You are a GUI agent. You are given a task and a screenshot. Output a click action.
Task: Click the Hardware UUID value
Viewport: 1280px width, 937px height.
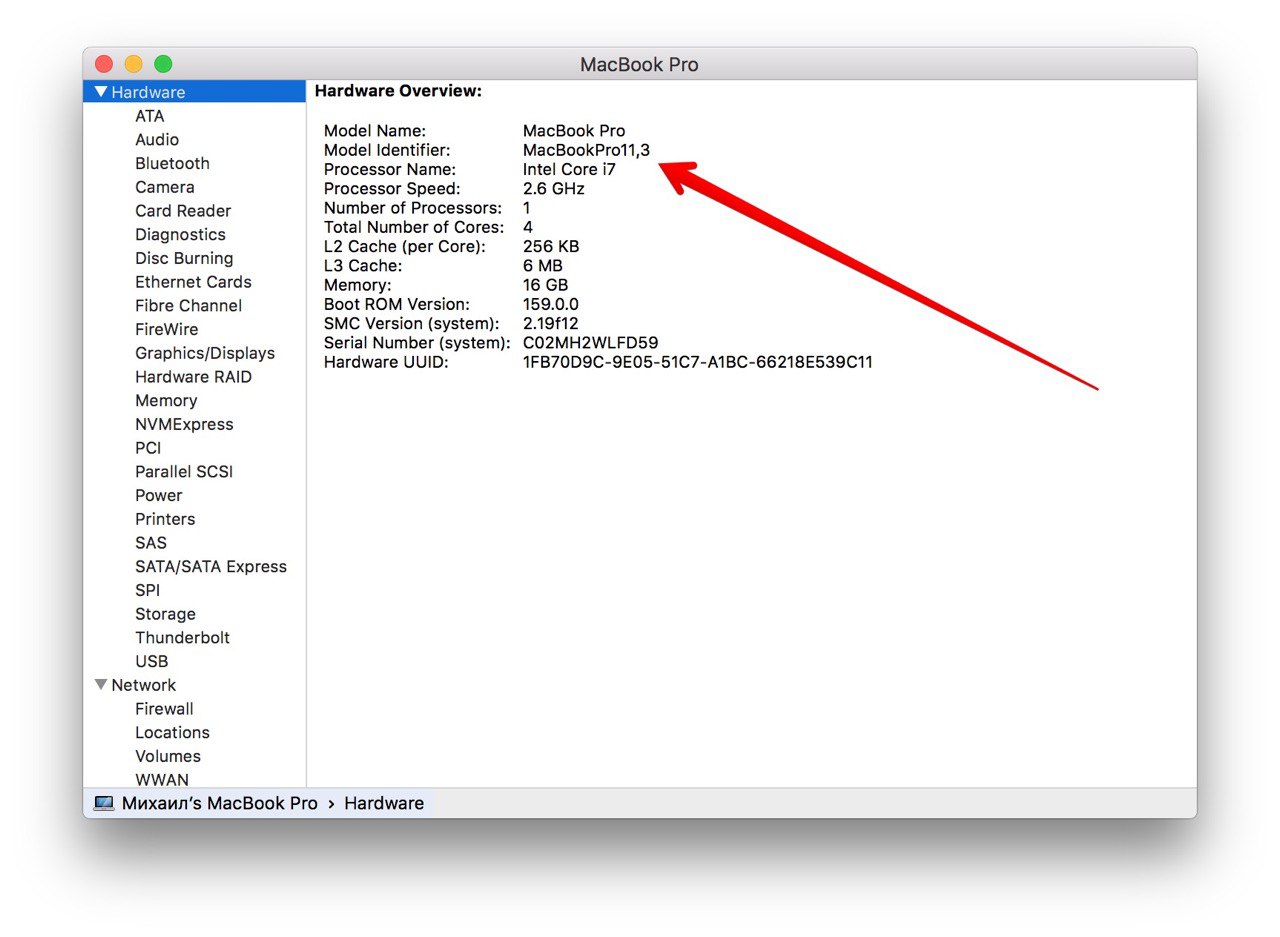click(x=698, y=362)
